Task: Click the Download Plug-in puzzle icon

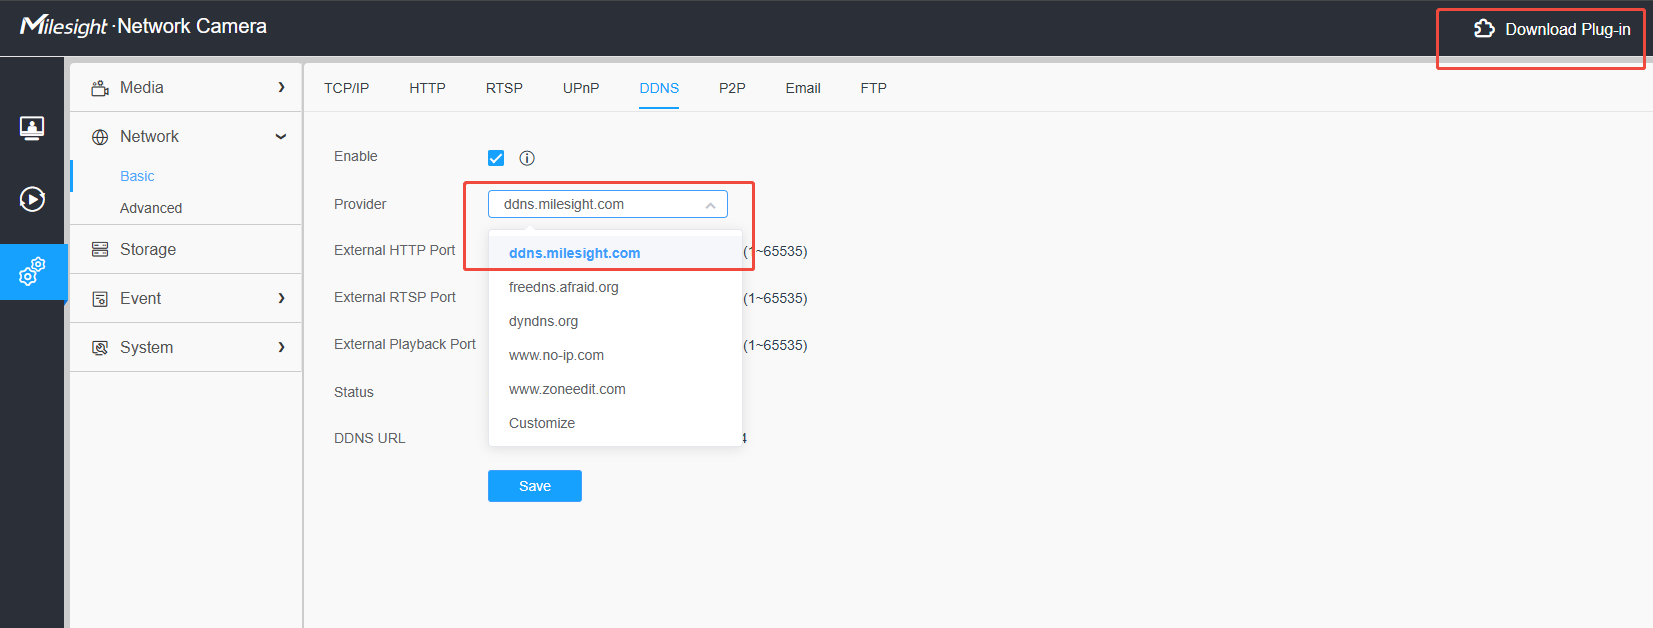Action: 1484,29
